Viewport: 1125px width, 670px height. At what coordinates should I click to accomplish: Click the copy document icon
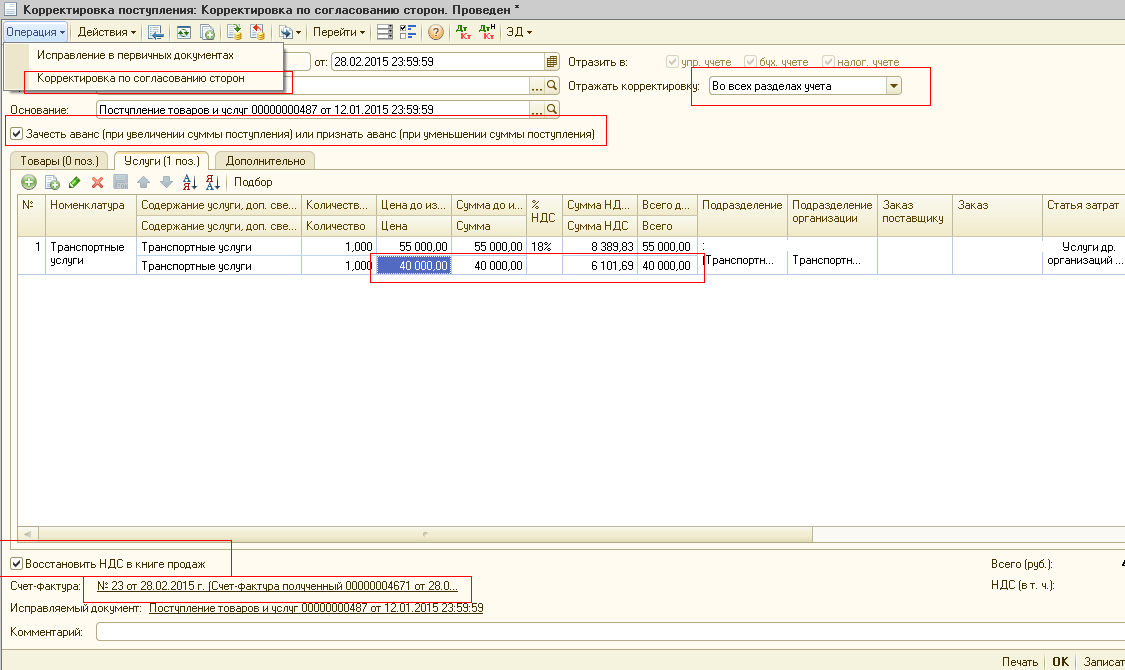coord(207,32)
